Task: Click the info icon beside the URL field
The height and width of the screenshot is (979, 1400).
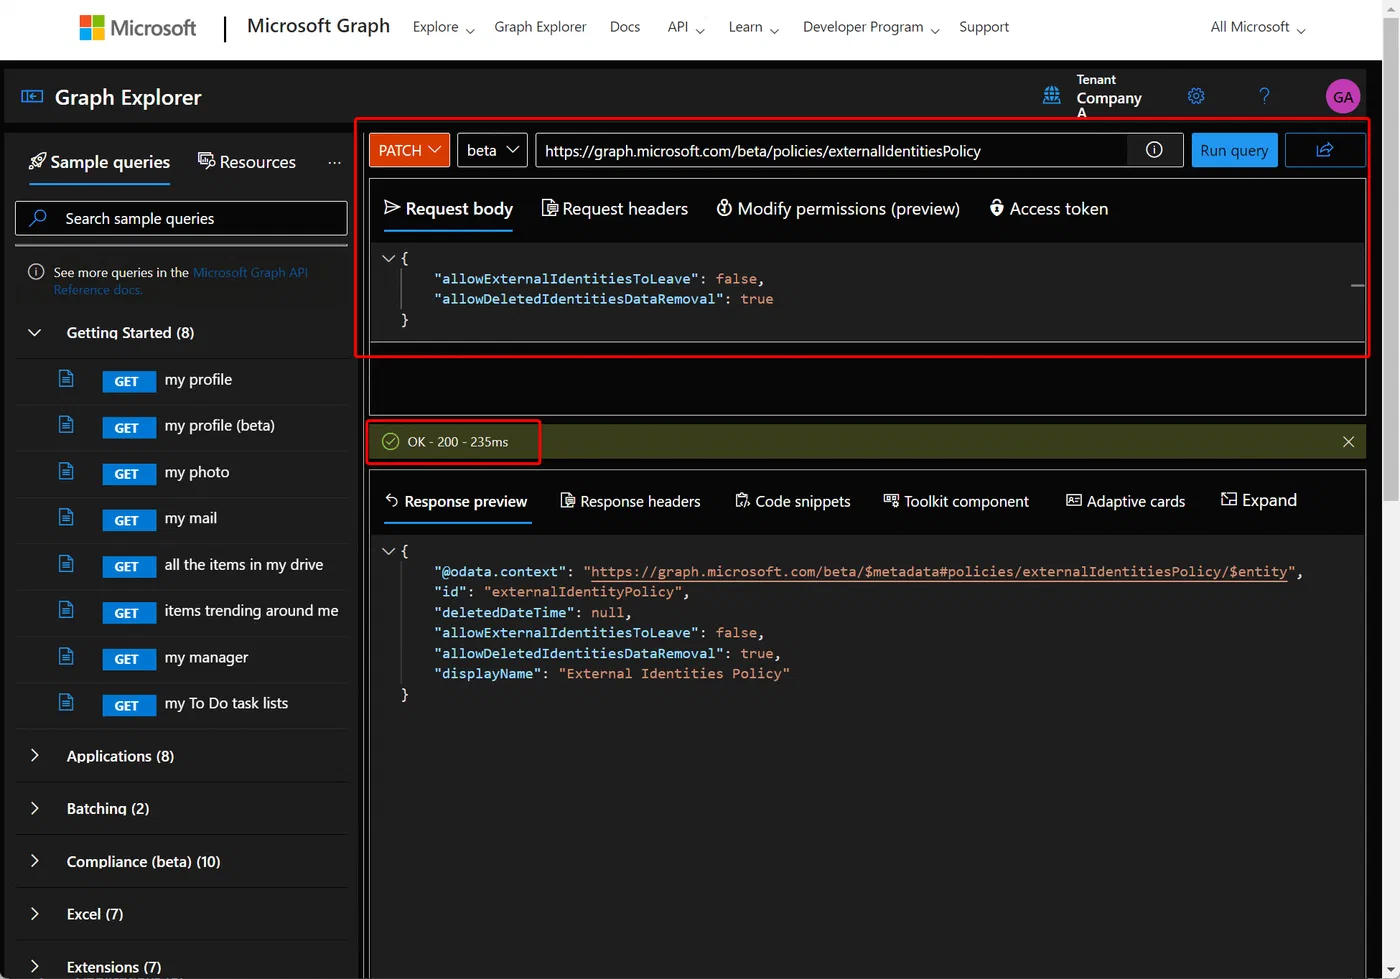Action: tap(1154, 150)
